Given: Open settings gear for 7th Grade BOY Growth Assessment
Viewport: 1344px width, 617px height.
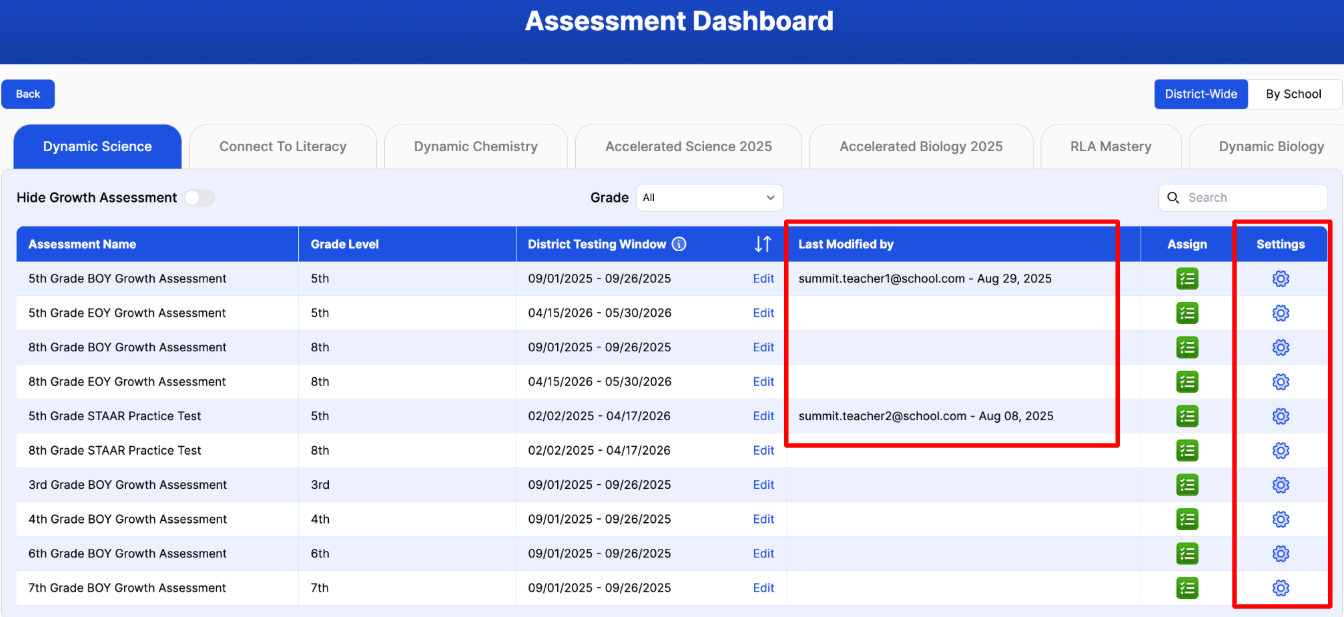Looking at the screenshot, I should click(x=1280, y=588).
